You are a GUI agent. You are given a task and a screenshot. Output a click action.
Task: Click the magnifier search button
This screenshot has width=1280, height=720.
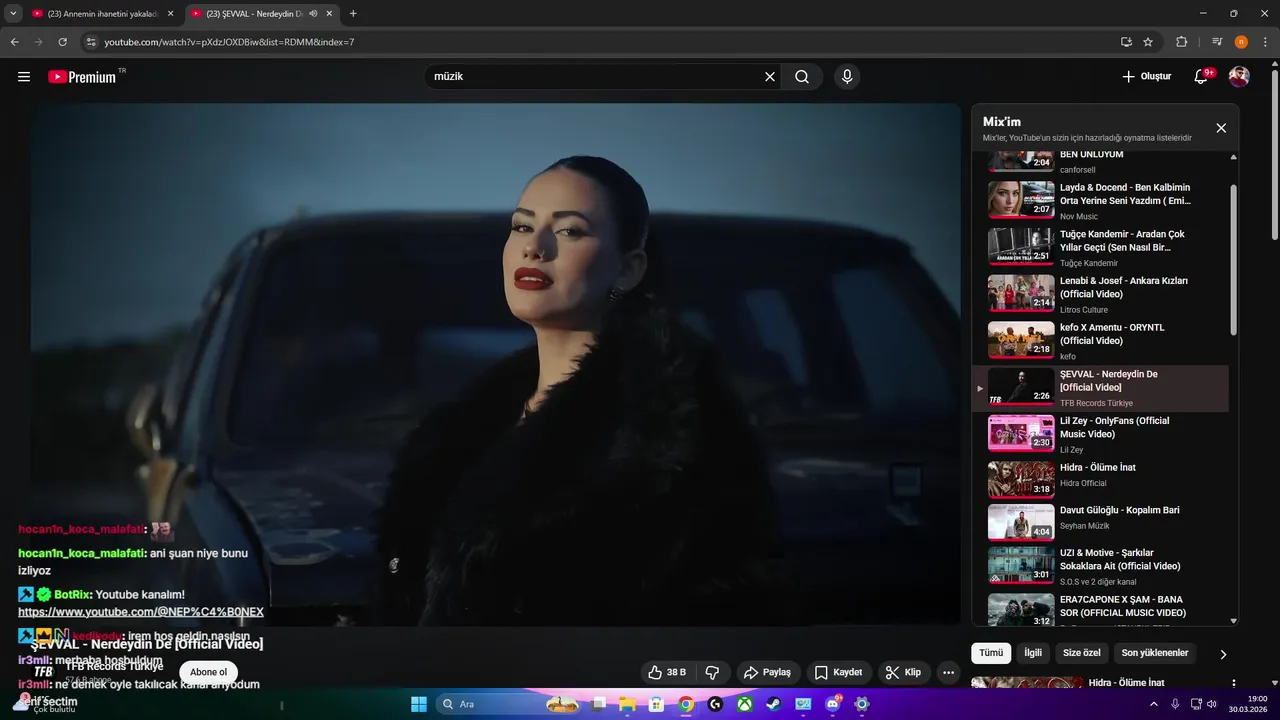click(x=802, y=77)
